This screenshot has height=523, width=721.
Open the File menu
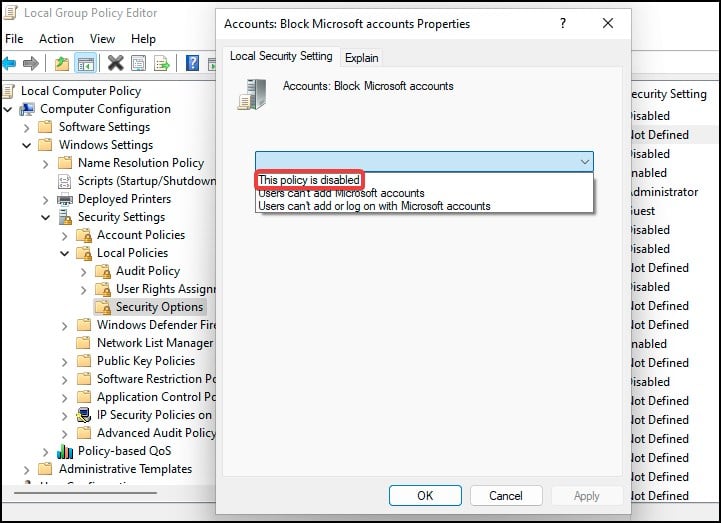tap(14, 39)
